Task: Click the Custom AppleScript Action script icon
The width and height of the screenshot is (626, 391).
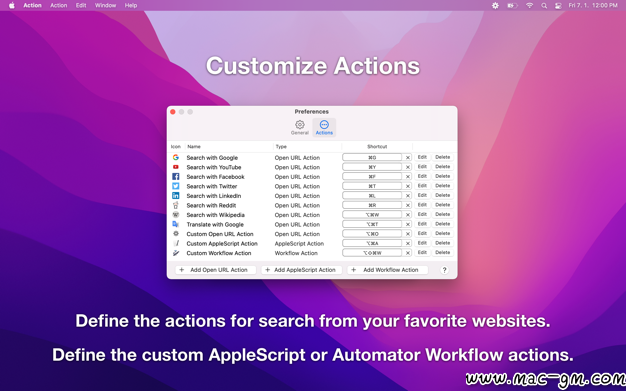Action: coord(176,243)
